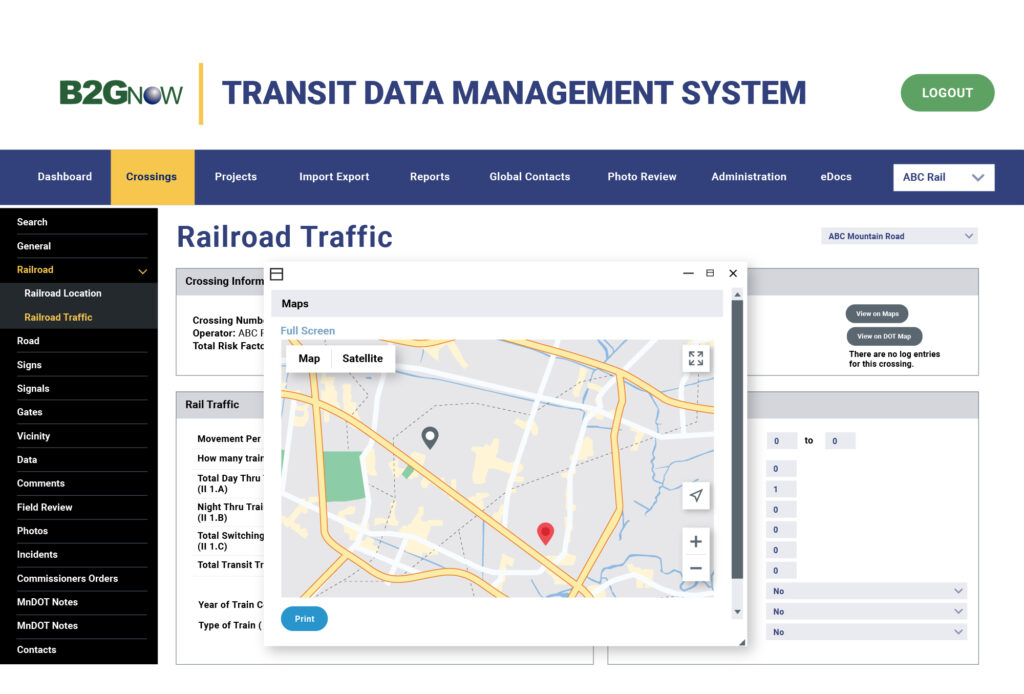Click the map pin icon in dialog header
This screenshot has height=694, width=1024.
tap(277, 274)
